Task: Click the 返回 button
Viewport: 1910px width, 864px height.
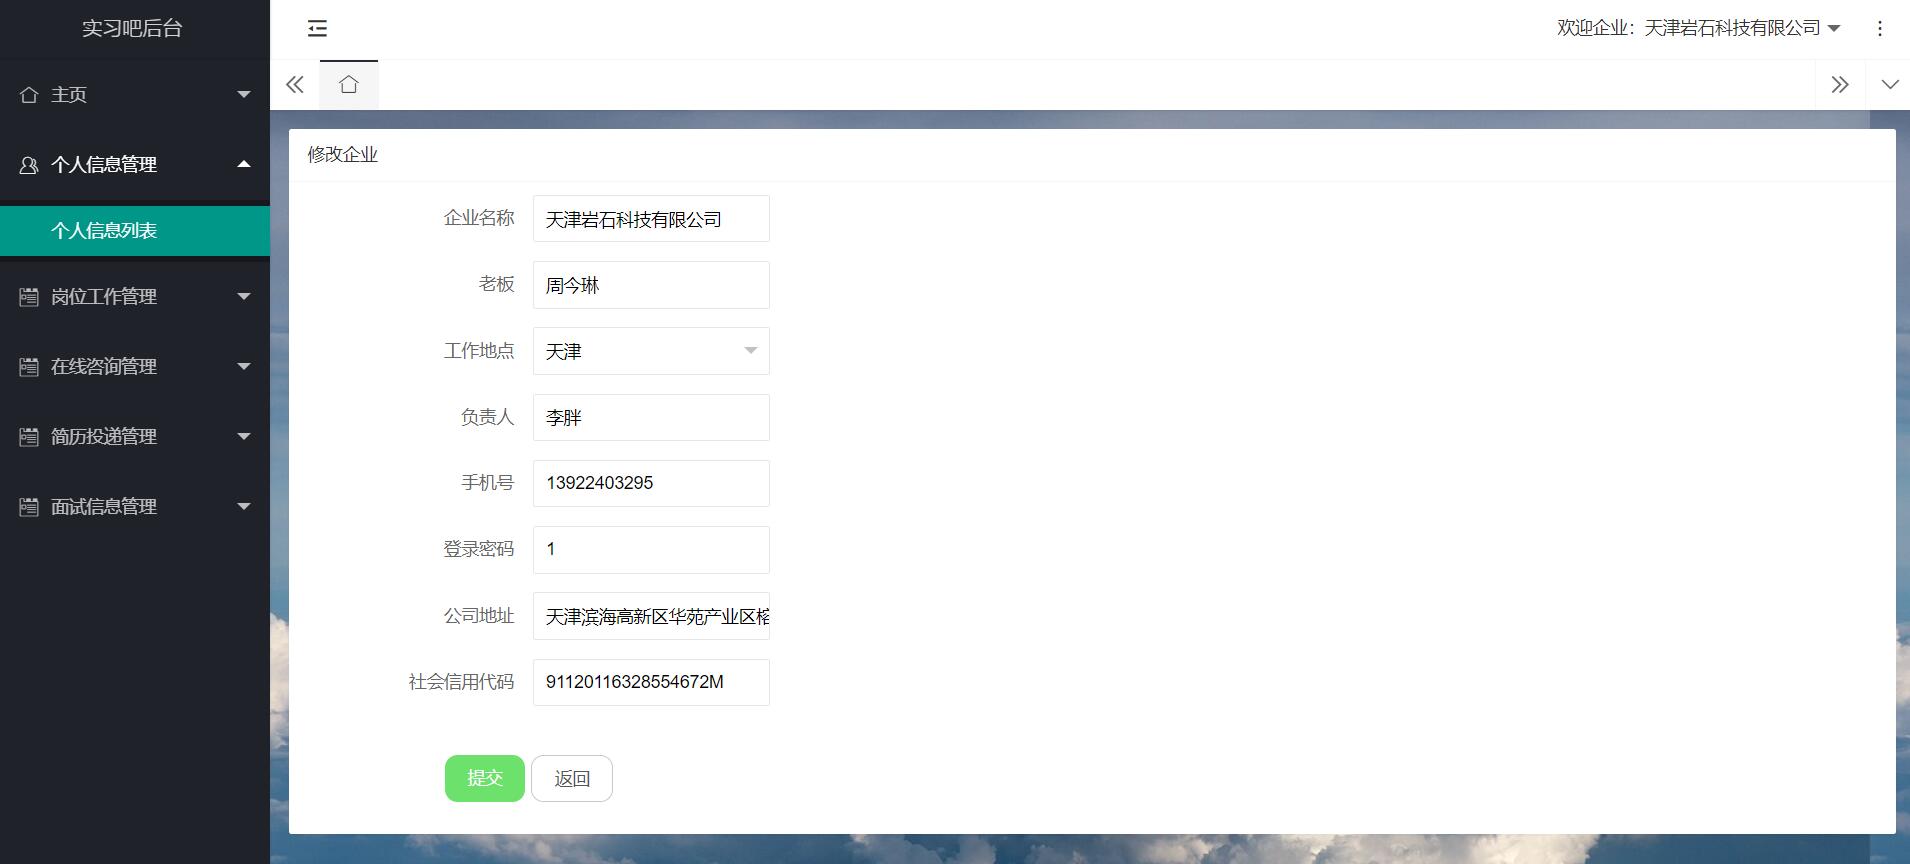Action: click(x=572, y=778)
